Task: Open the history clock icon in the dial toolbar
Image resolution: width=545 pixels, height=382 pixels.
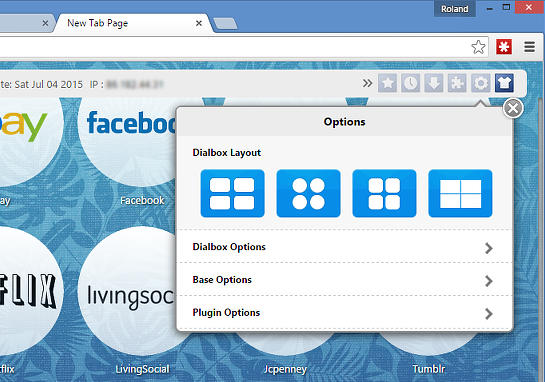Action: 410,83
